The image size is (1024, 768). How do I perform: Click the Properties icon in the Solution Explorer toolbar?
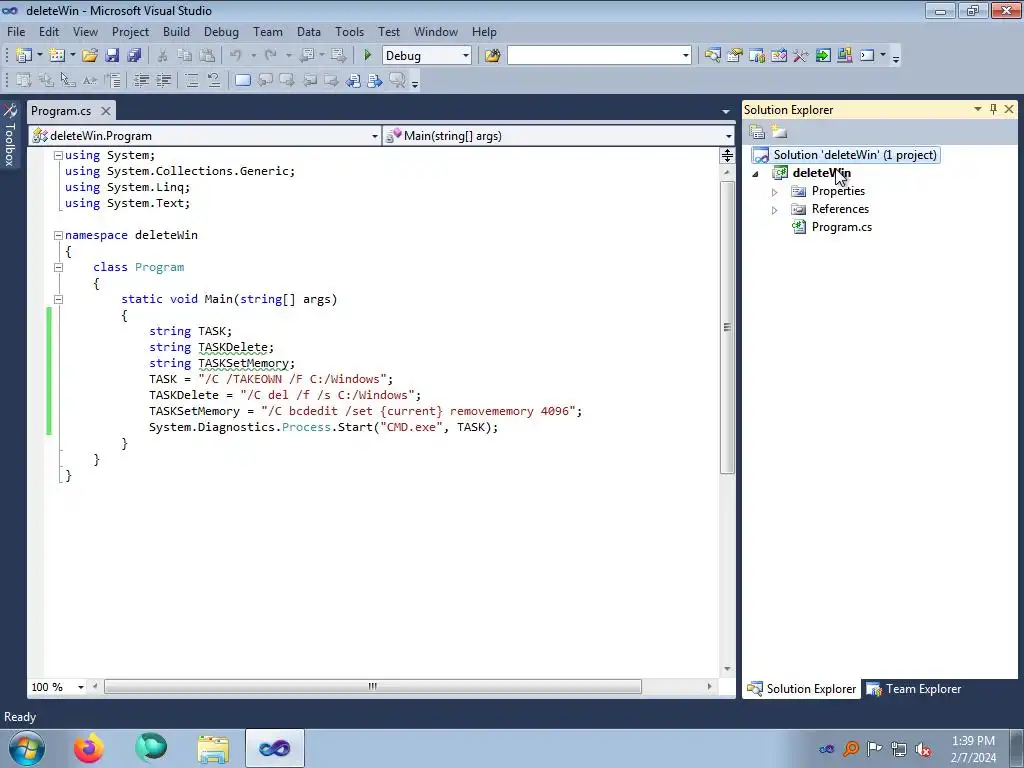point(757,132)
